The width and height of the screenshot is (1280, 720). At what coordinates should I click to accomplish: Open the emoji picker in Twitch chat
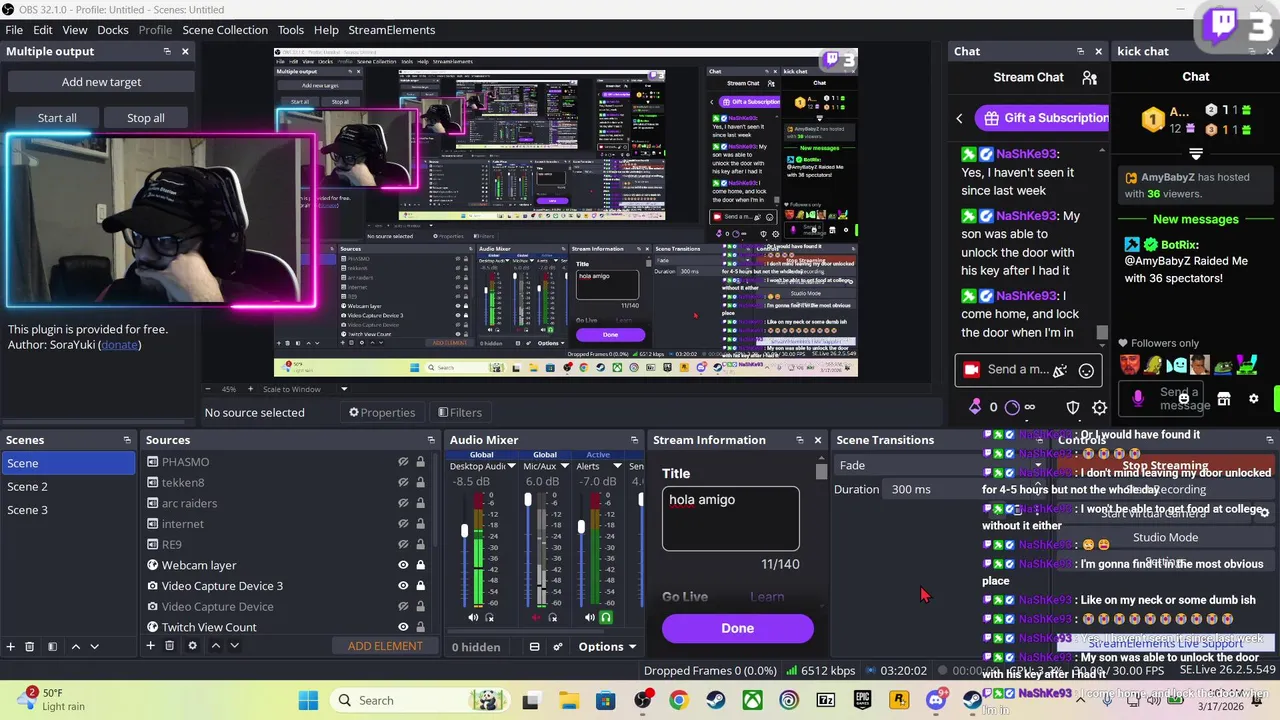click(x=1086, y=370)
